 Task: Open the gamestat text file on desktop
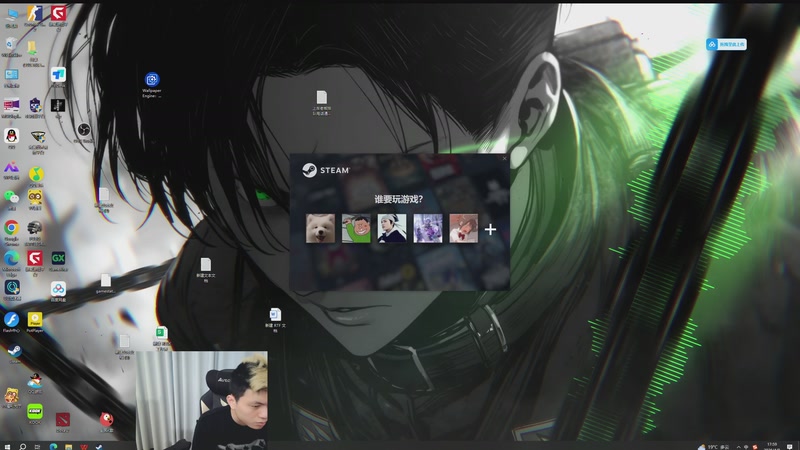click(106, 284)
